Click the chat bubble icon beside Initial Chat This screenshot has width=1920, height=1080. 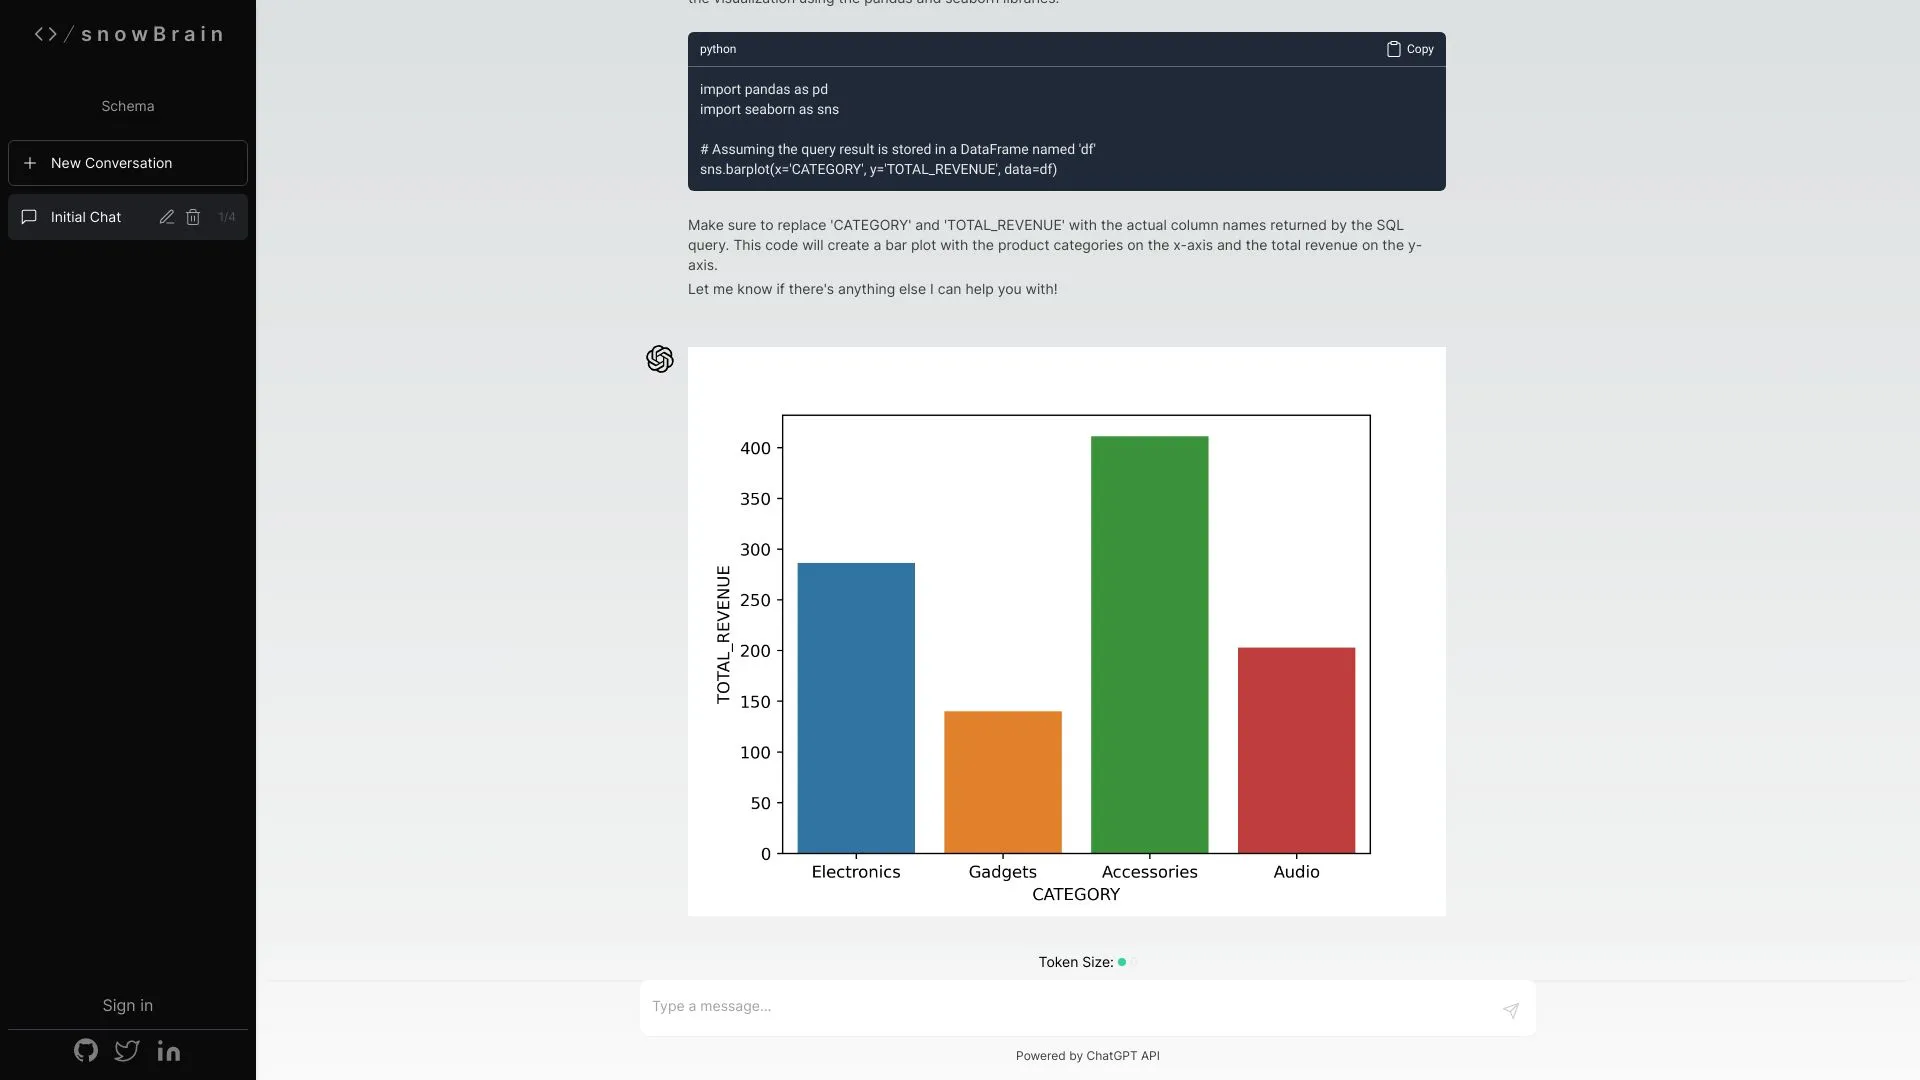click(x=29, y=217)
